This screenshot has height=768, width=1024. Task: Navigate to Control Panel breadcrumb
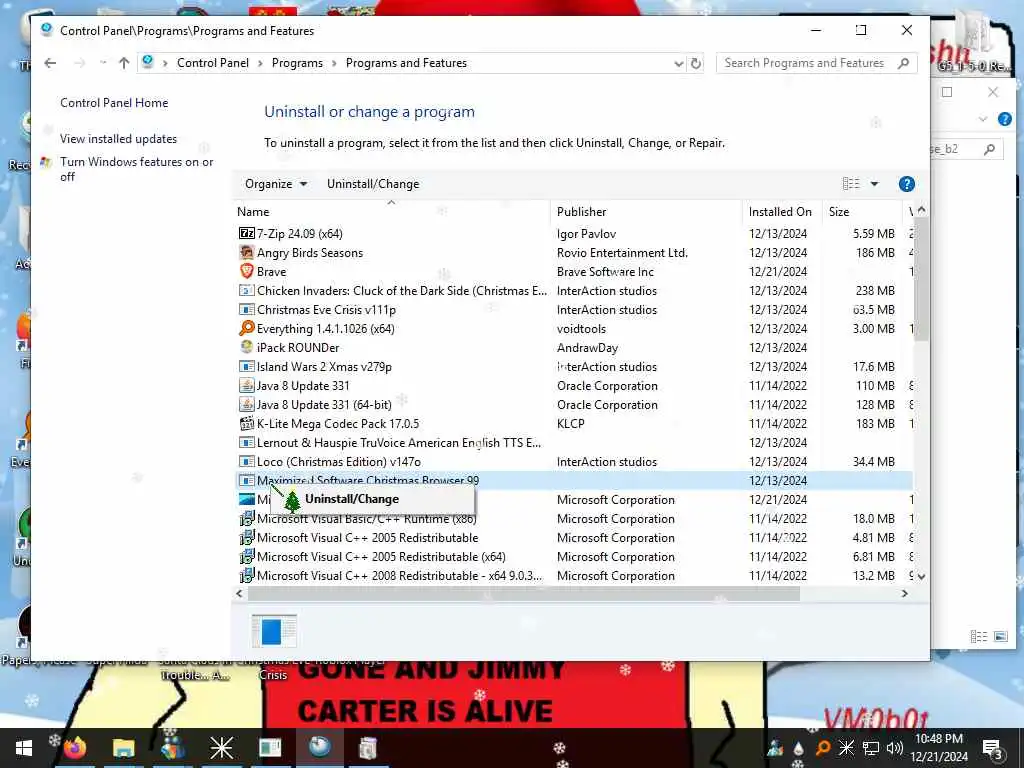pos(213,63)
